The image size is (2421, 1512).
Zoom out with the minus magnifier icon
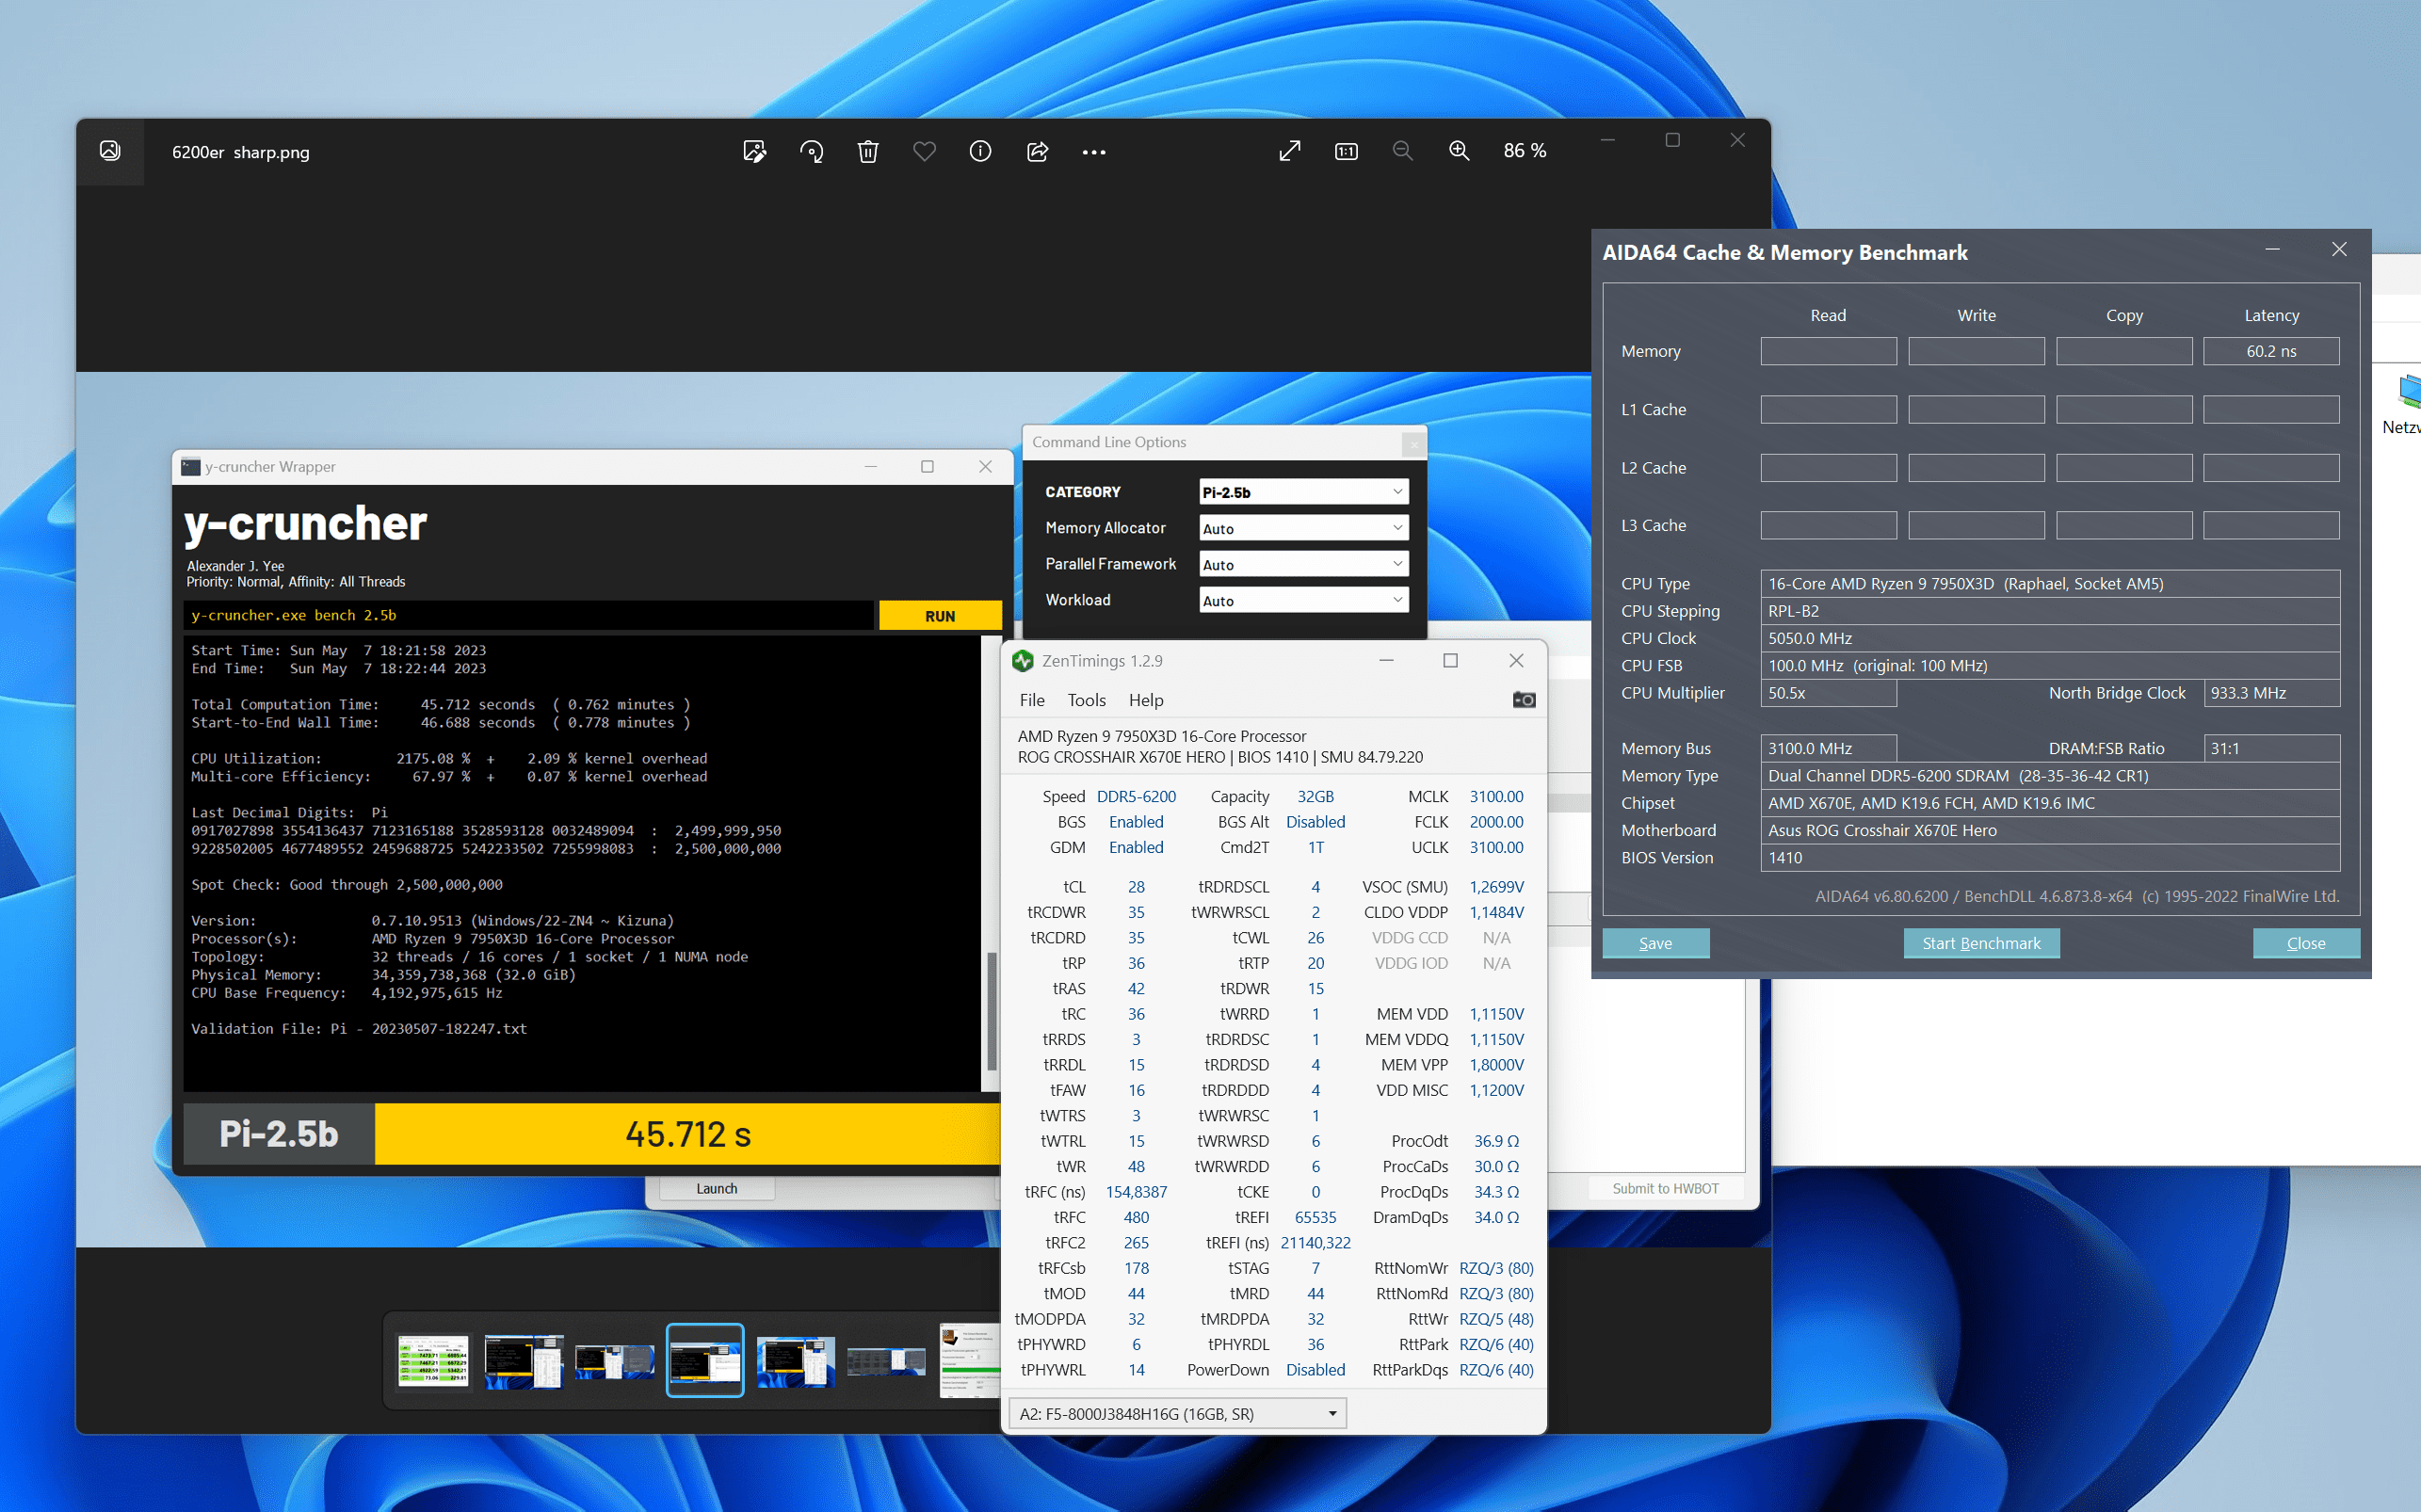click(1403, 151)
